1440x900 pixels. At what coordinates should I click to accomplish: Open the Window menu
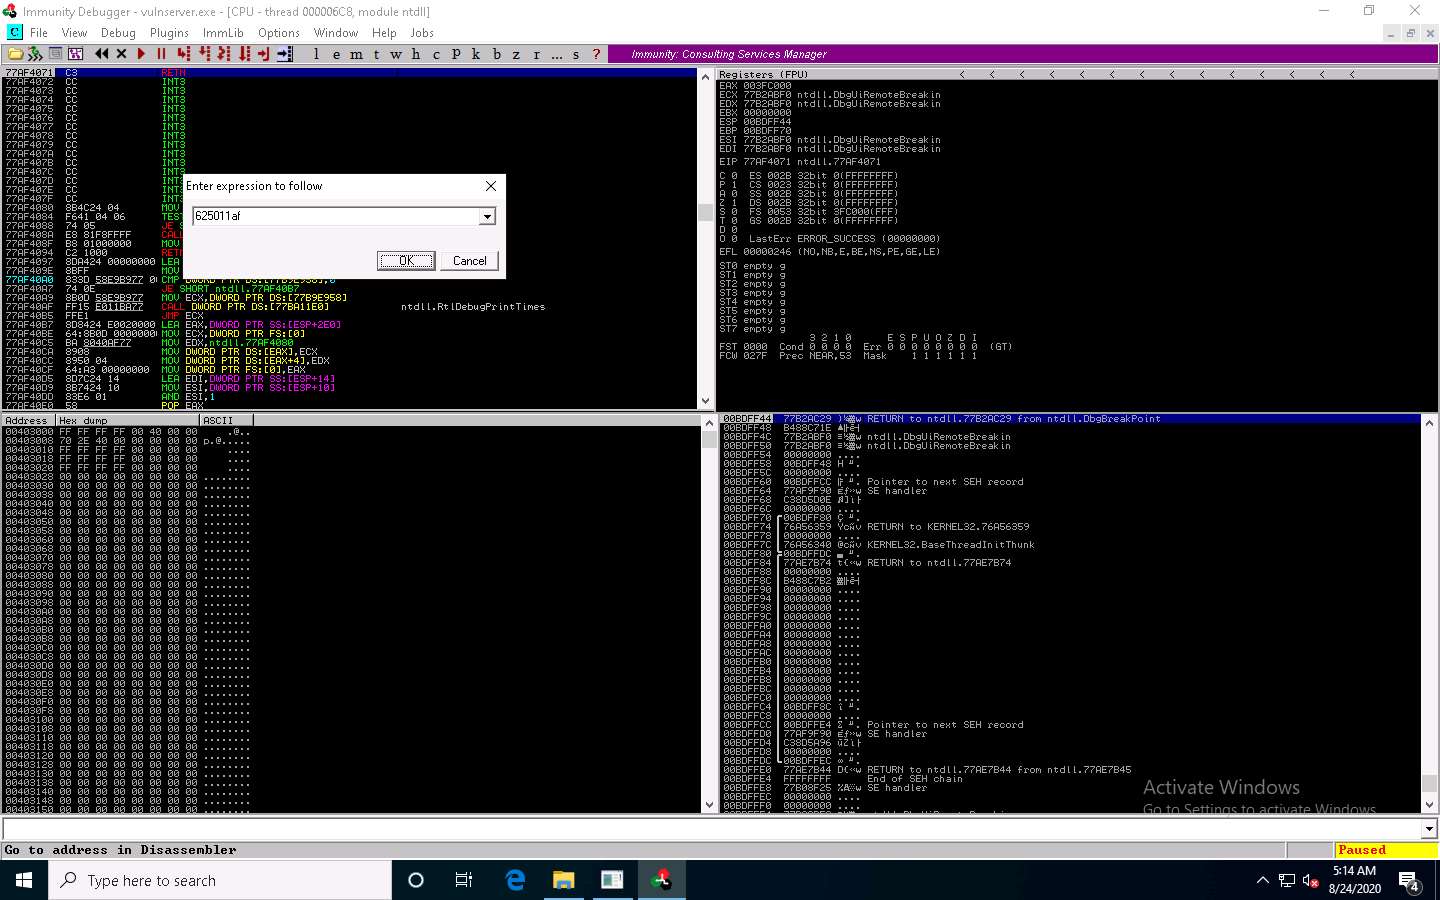click(x=336, y=33)
